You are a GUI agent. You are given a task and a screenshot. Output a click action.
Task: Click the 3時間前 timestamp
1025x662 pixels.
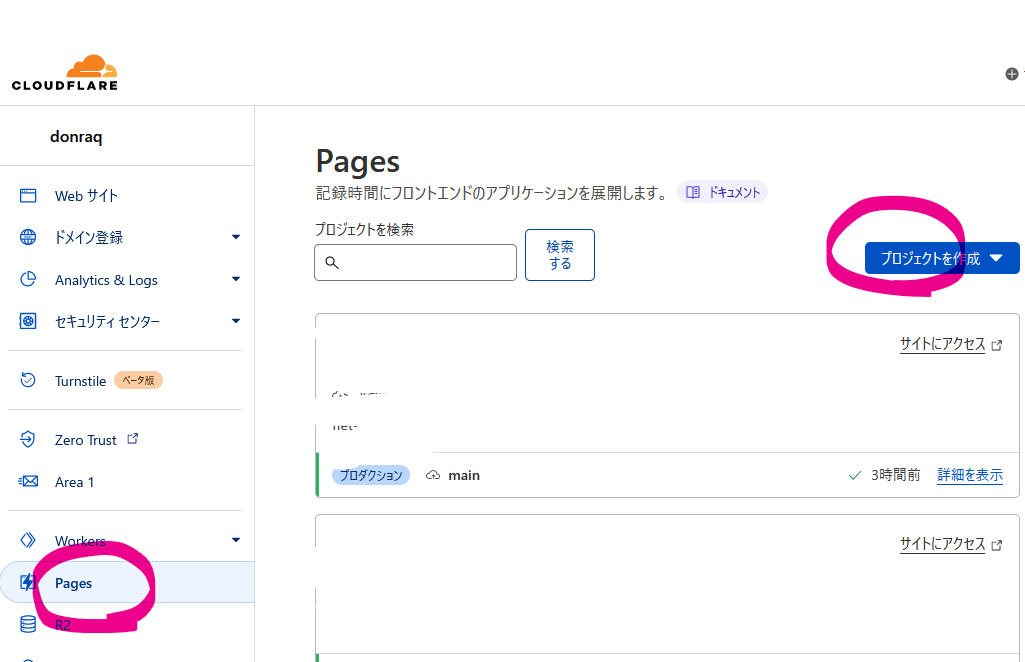tap(896, 475)
